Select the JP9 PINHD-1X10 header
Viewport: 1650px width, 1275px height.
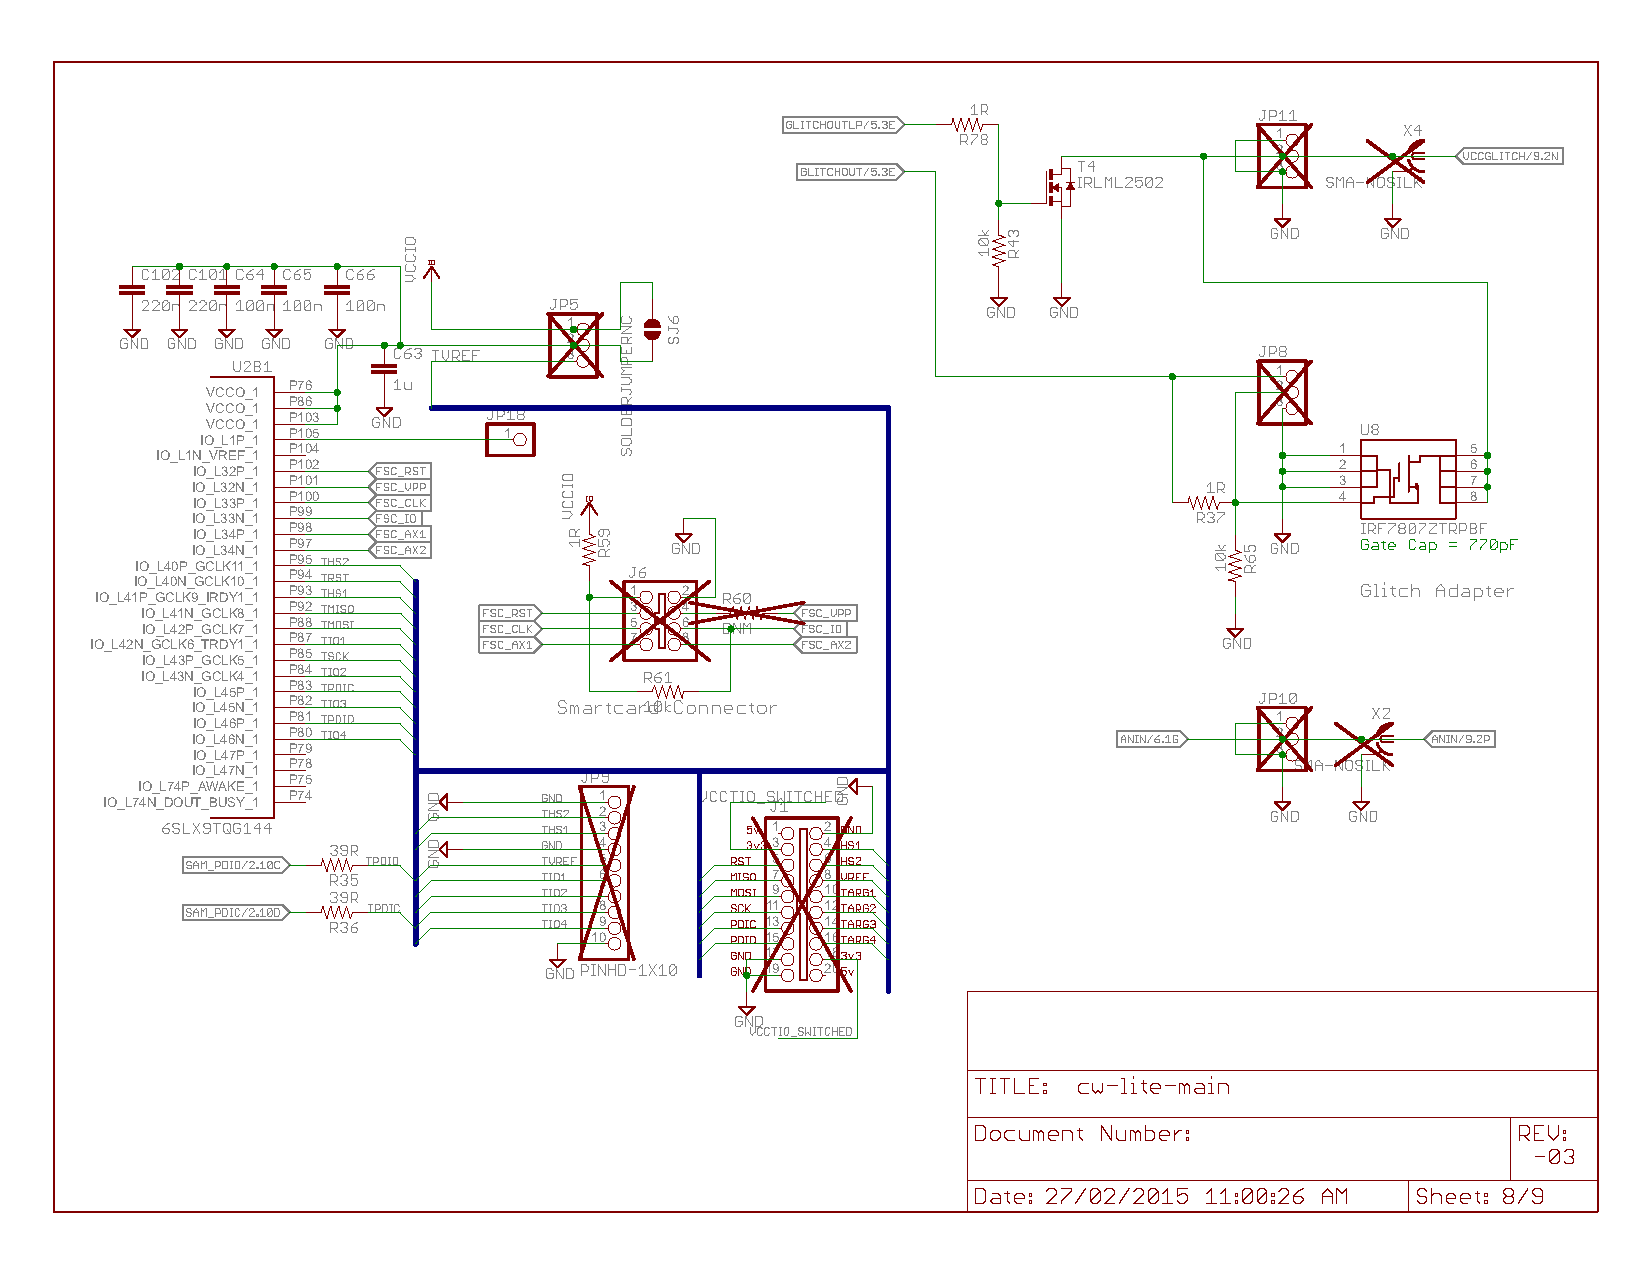click(x=605, y=869)
